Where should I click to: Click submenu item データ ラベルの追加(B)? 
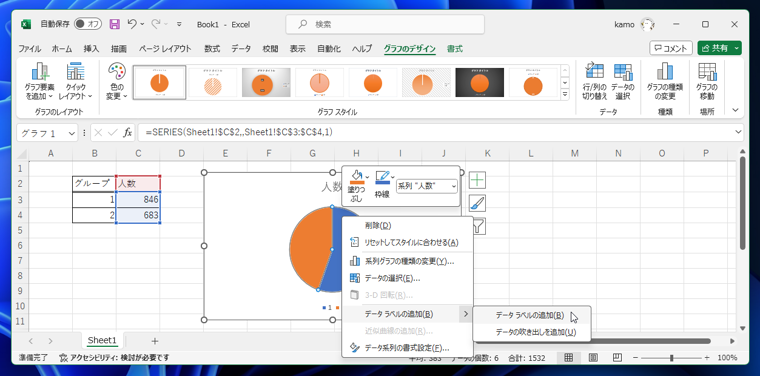click(x=531, y=315)
